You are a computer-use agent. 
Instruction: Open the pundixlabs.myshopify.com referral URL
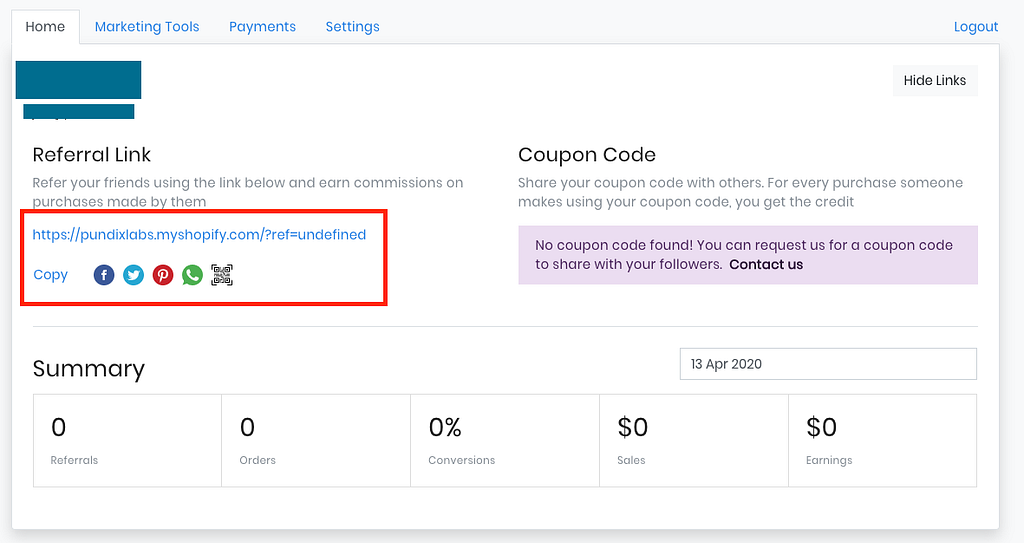click(x=199, y=235)
